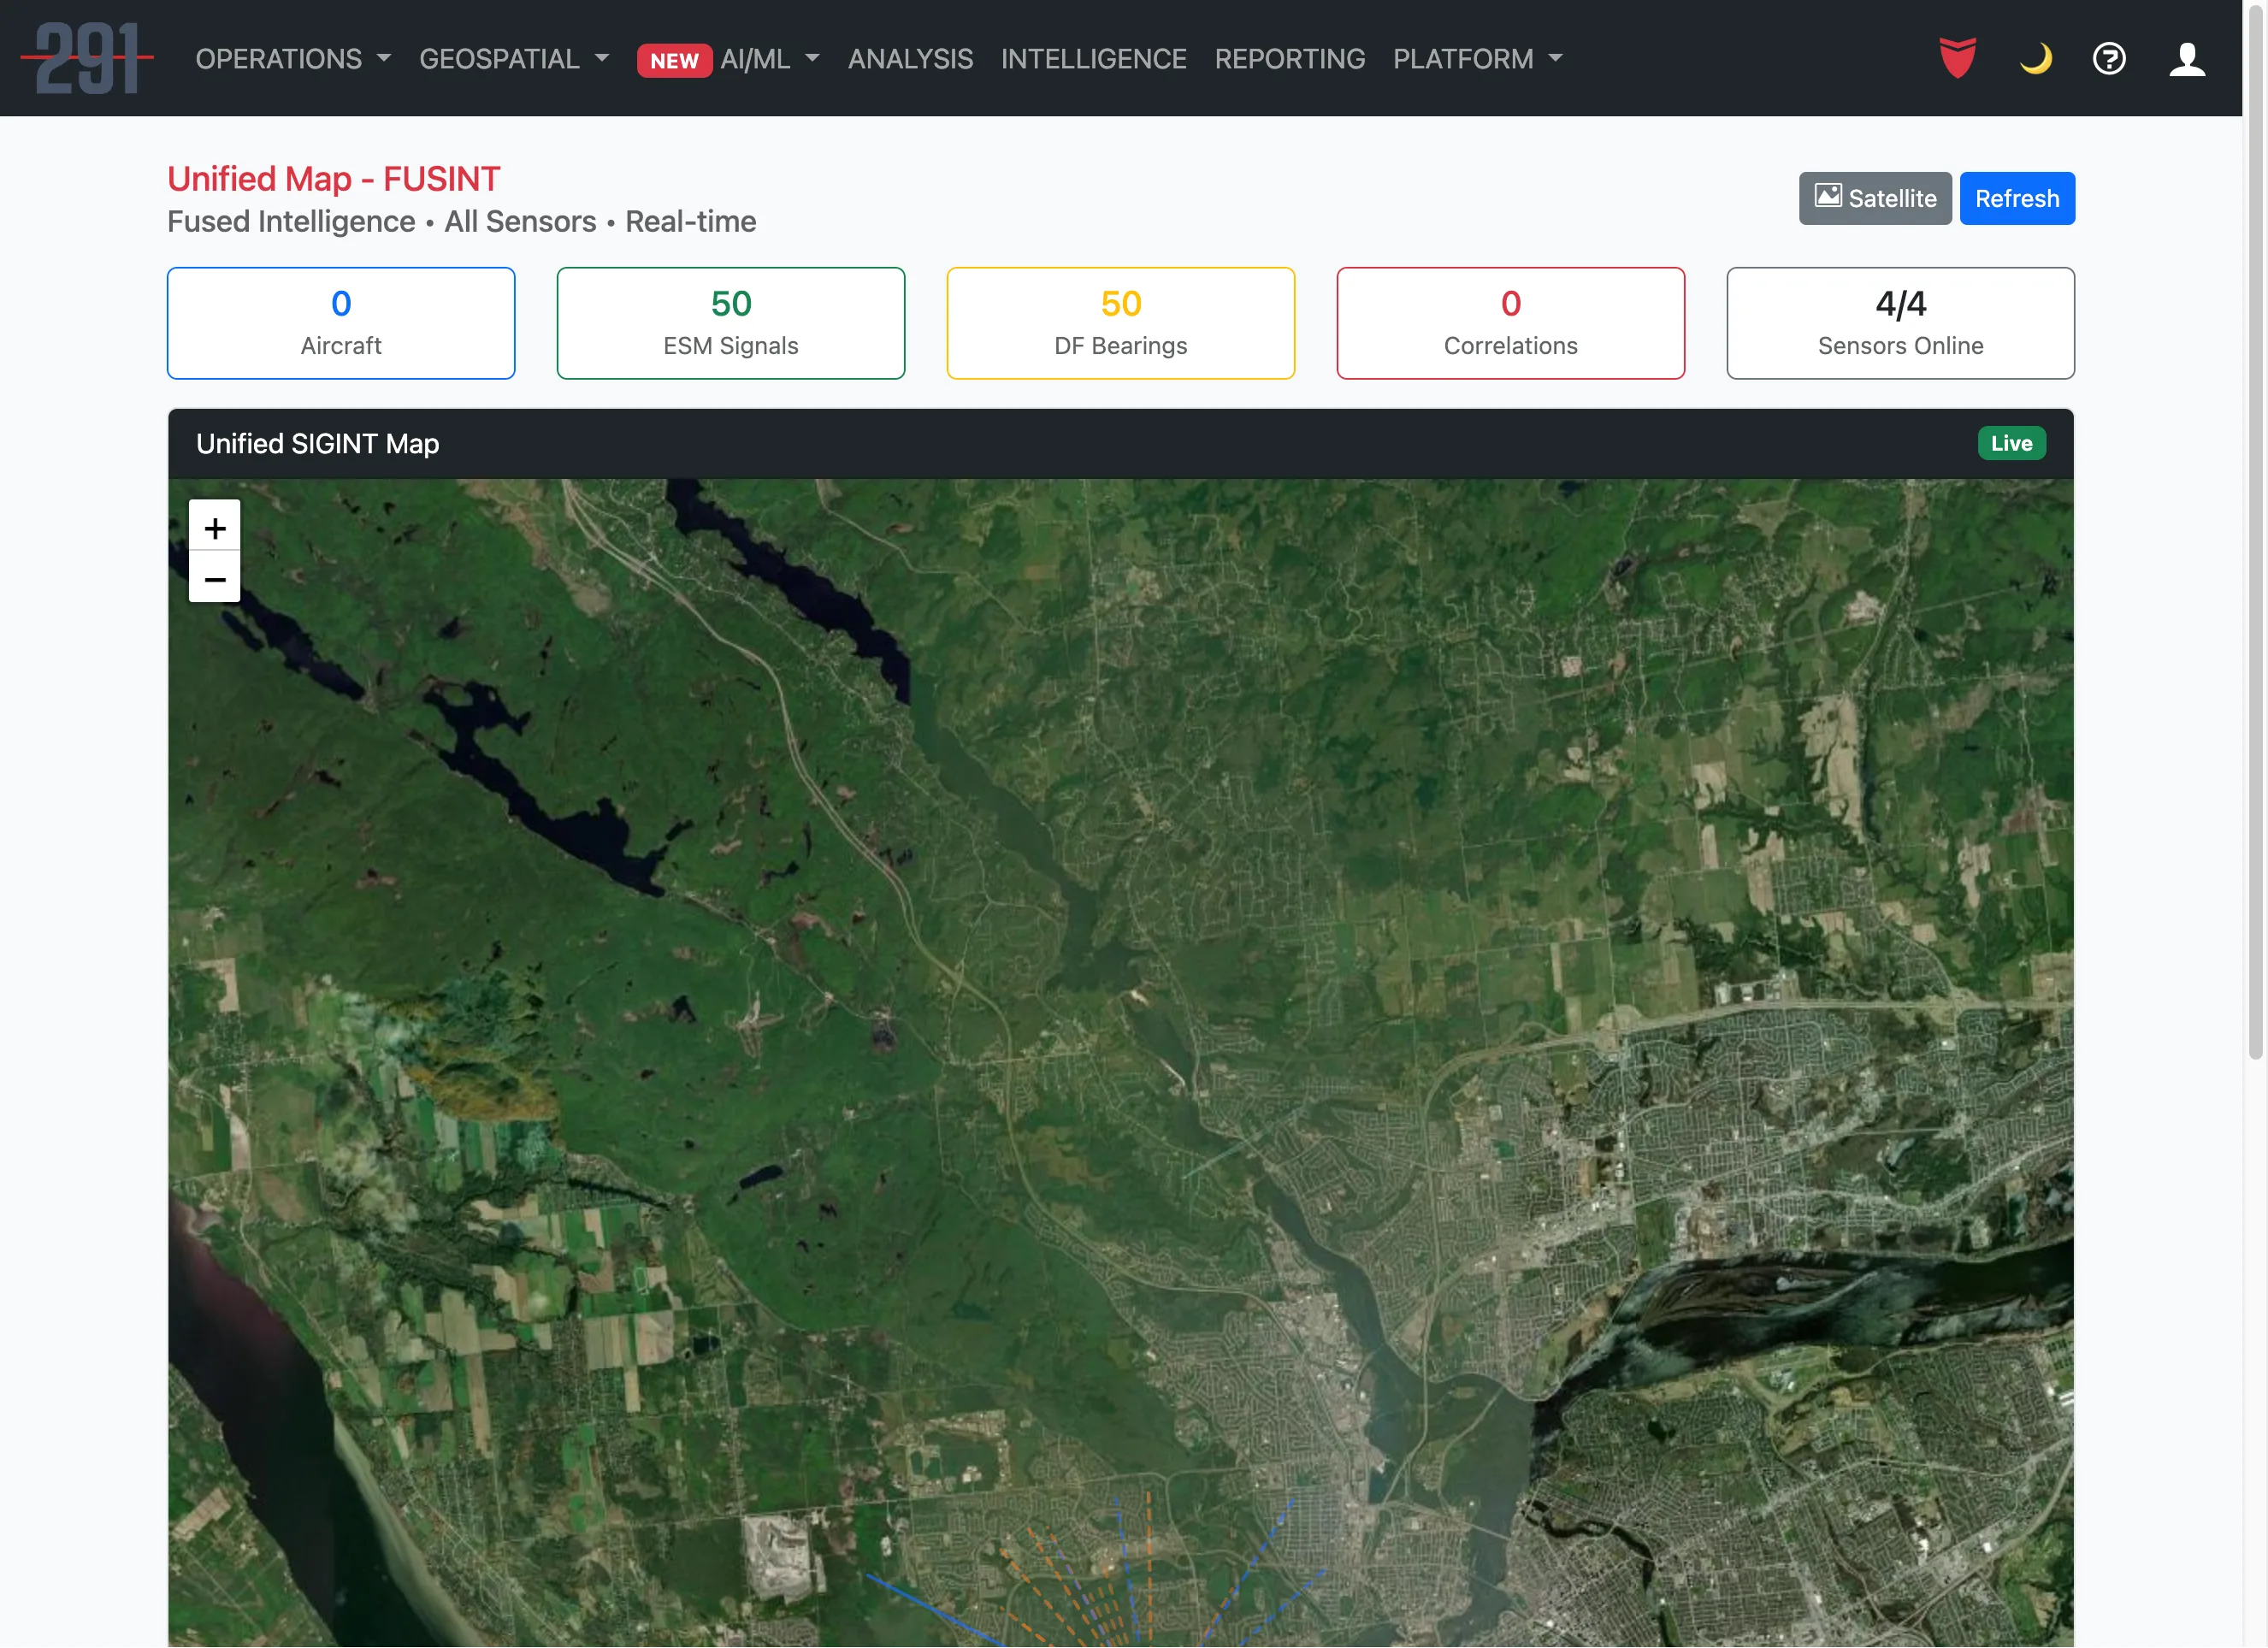Click the satellite image icon on Satellite button
Screen dimensions: 2268x1648
[1829, 197]
